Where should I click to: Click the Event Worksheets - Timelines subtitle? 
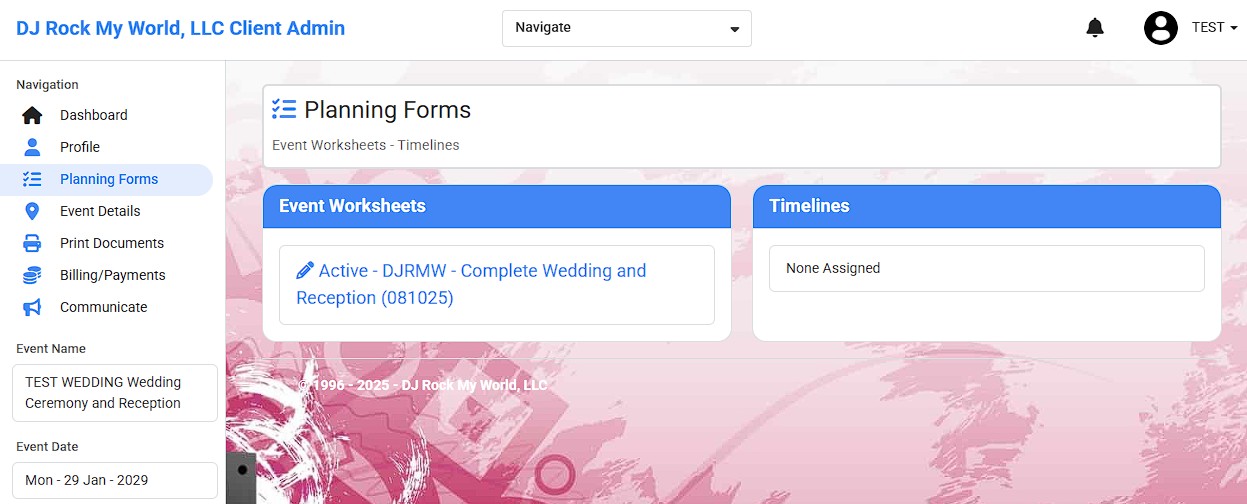pos(366,145)
